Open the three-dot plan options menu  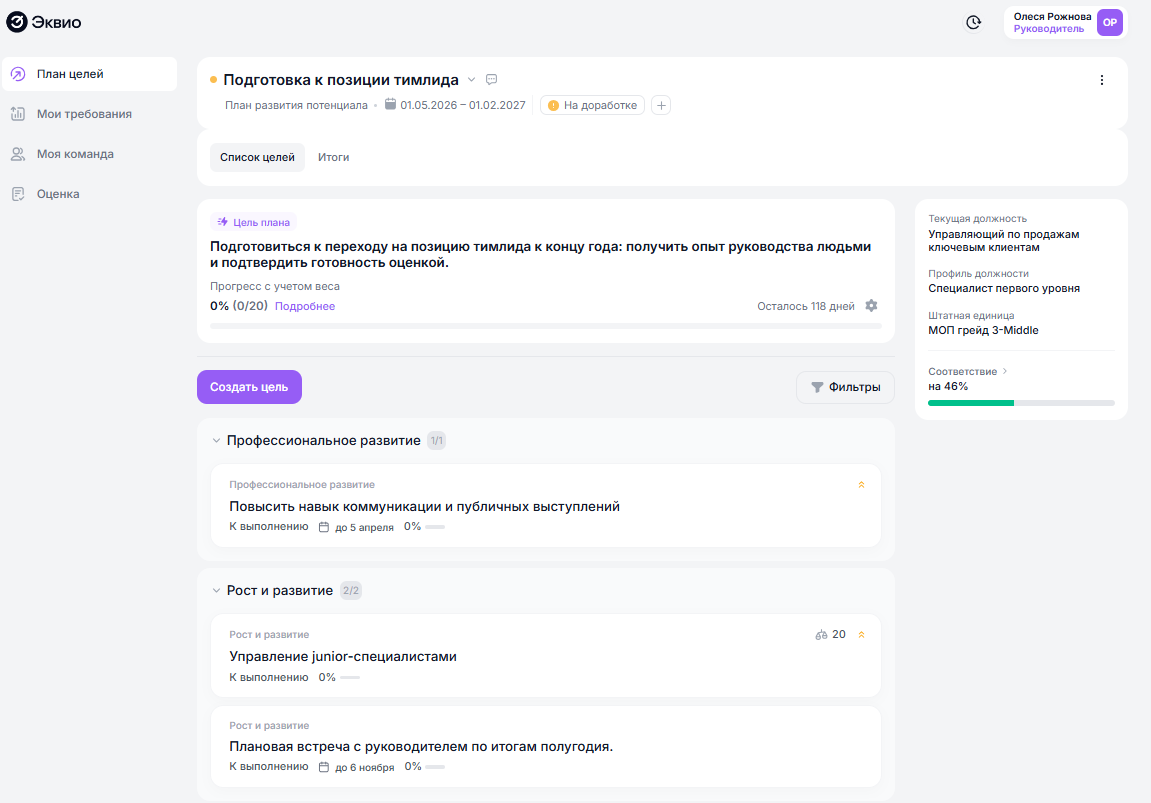click(1102, 80)
